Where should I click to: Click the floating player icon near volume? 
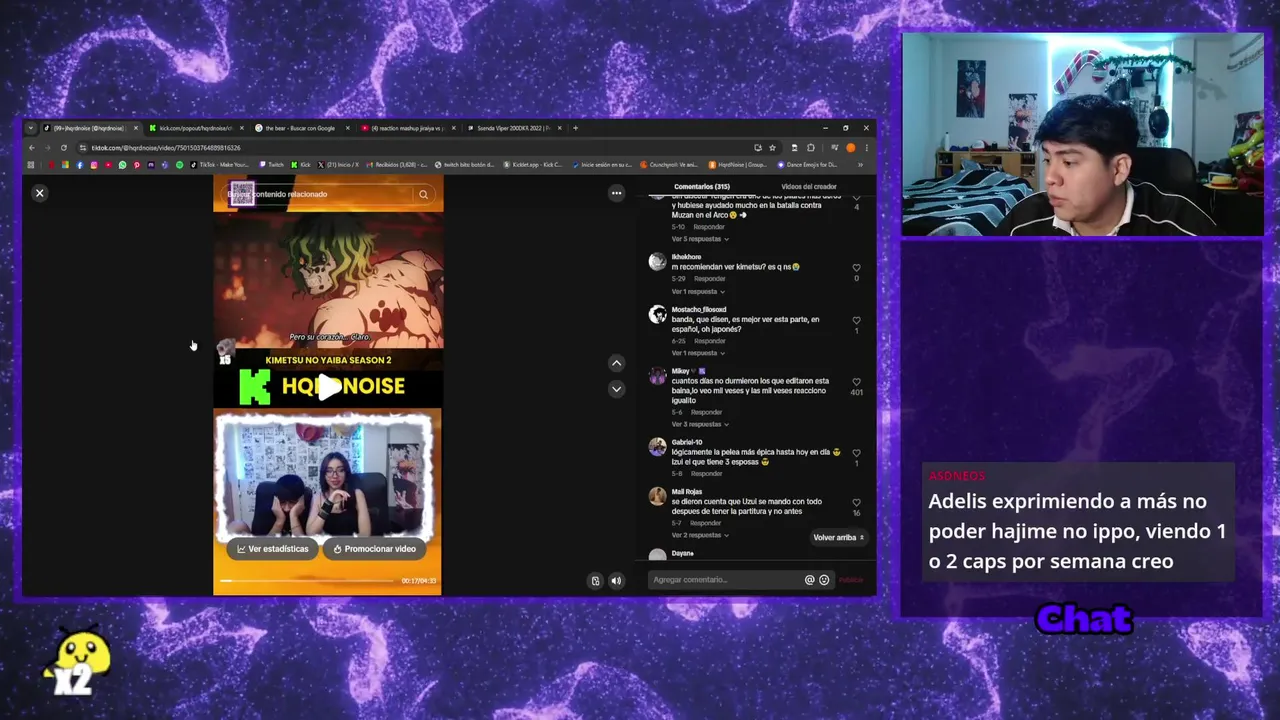click(595, 580)
